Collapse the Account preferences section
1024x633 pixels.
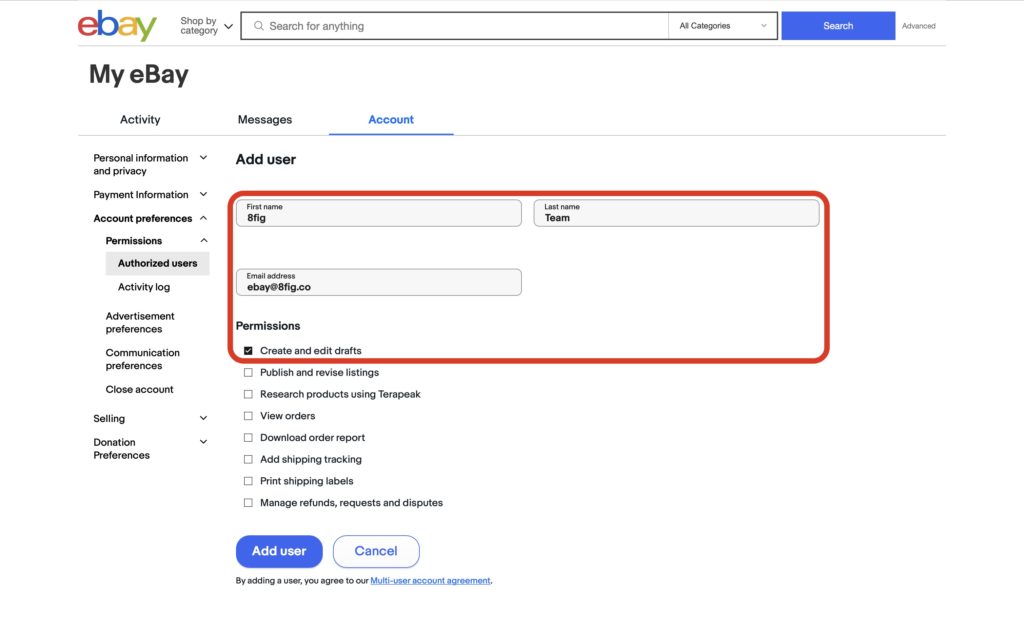coord(150,218)
